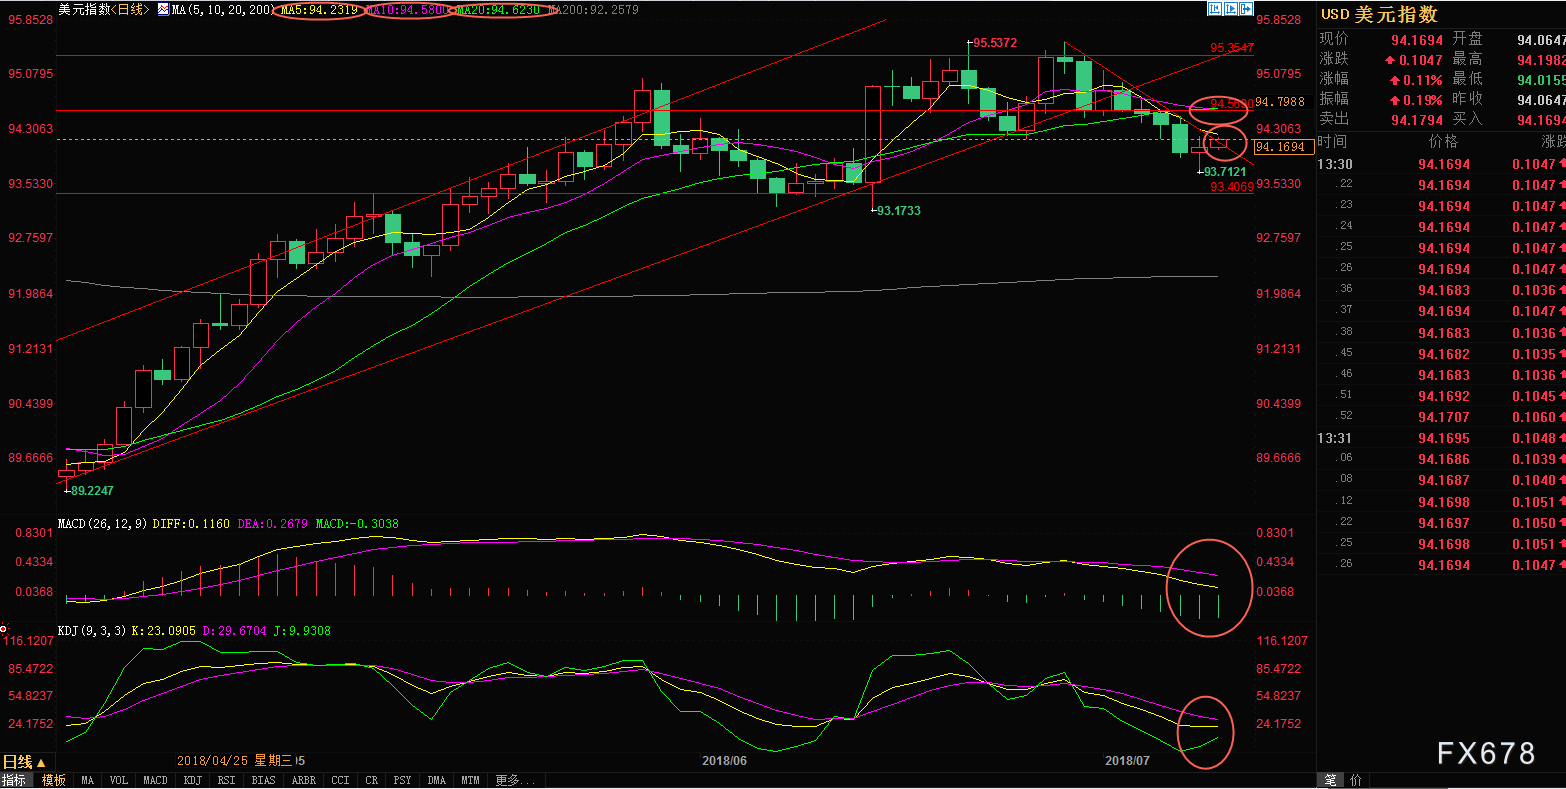Click the 最低 value 94.0155
Viewport: 1566px width, 789px height.
[x=1541, y=80]
